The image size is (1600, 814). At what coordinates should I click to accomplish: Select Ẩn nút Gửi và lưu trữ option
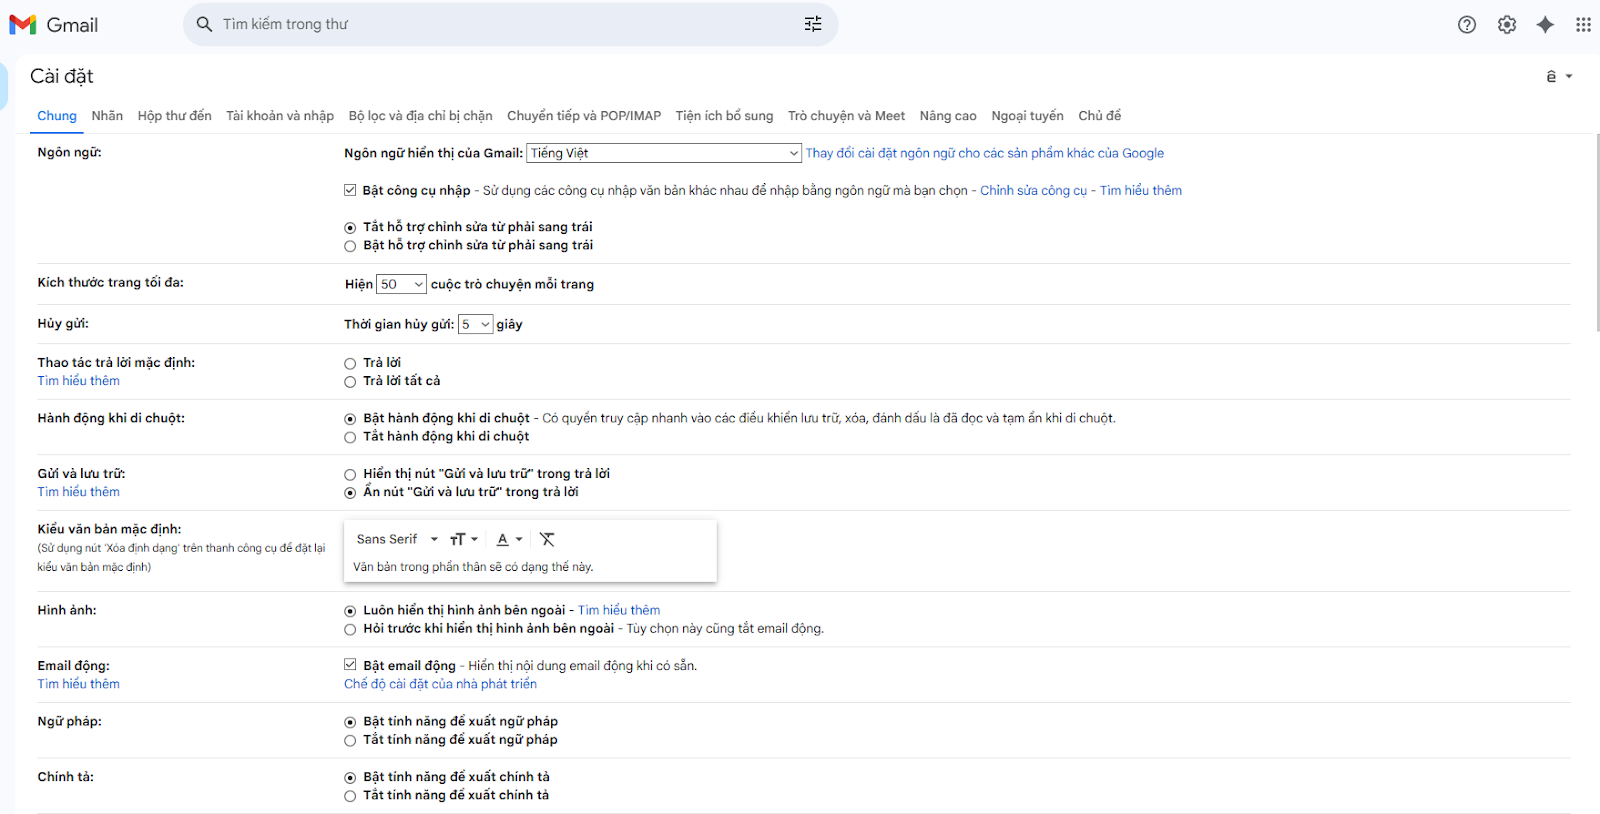[x=350, y=493]
